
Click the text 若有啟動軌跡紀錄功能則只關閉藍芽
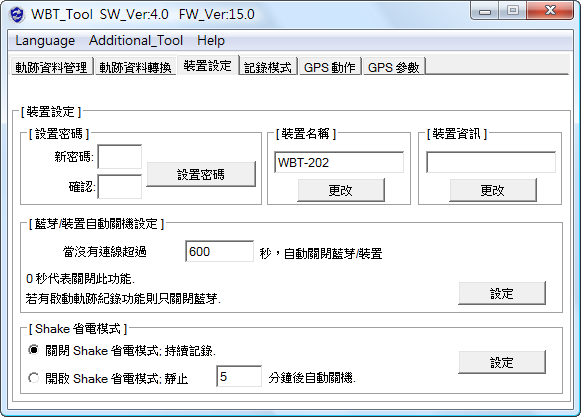(123, 298)
